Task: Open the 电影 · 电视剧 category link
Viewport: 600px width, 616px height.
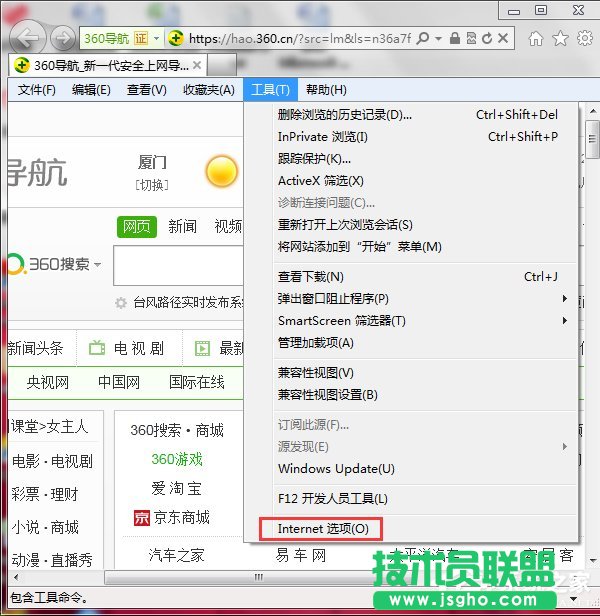Action: click(52, 461)
